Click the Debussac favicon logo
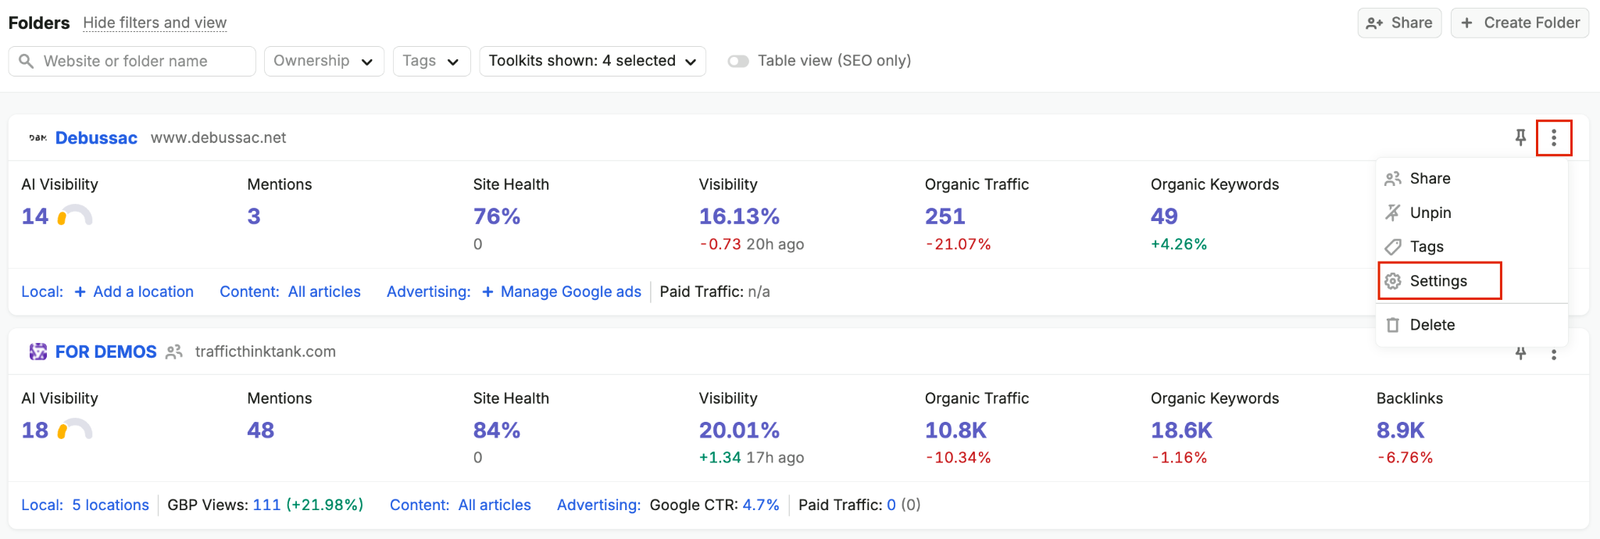 [38, 138]
